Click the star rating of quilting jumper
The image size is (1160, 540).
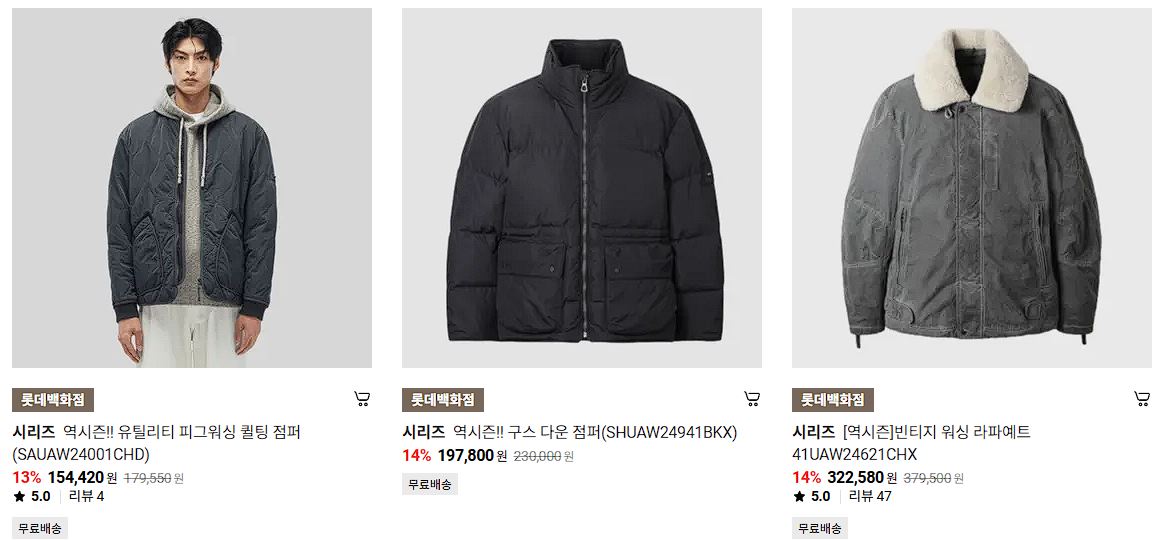32,496
